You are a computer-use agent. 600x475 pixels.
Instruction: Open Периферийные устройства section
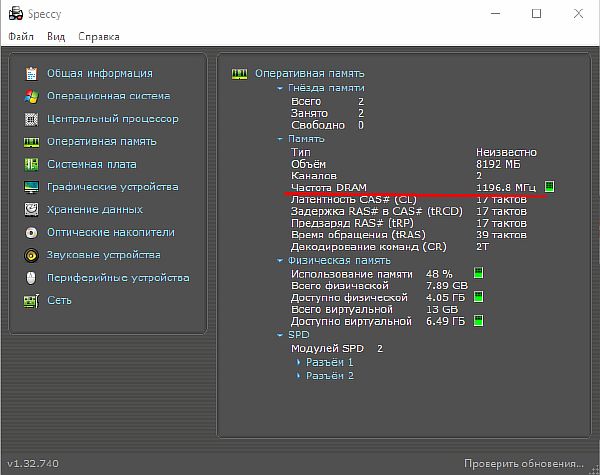tap(118, 278)
